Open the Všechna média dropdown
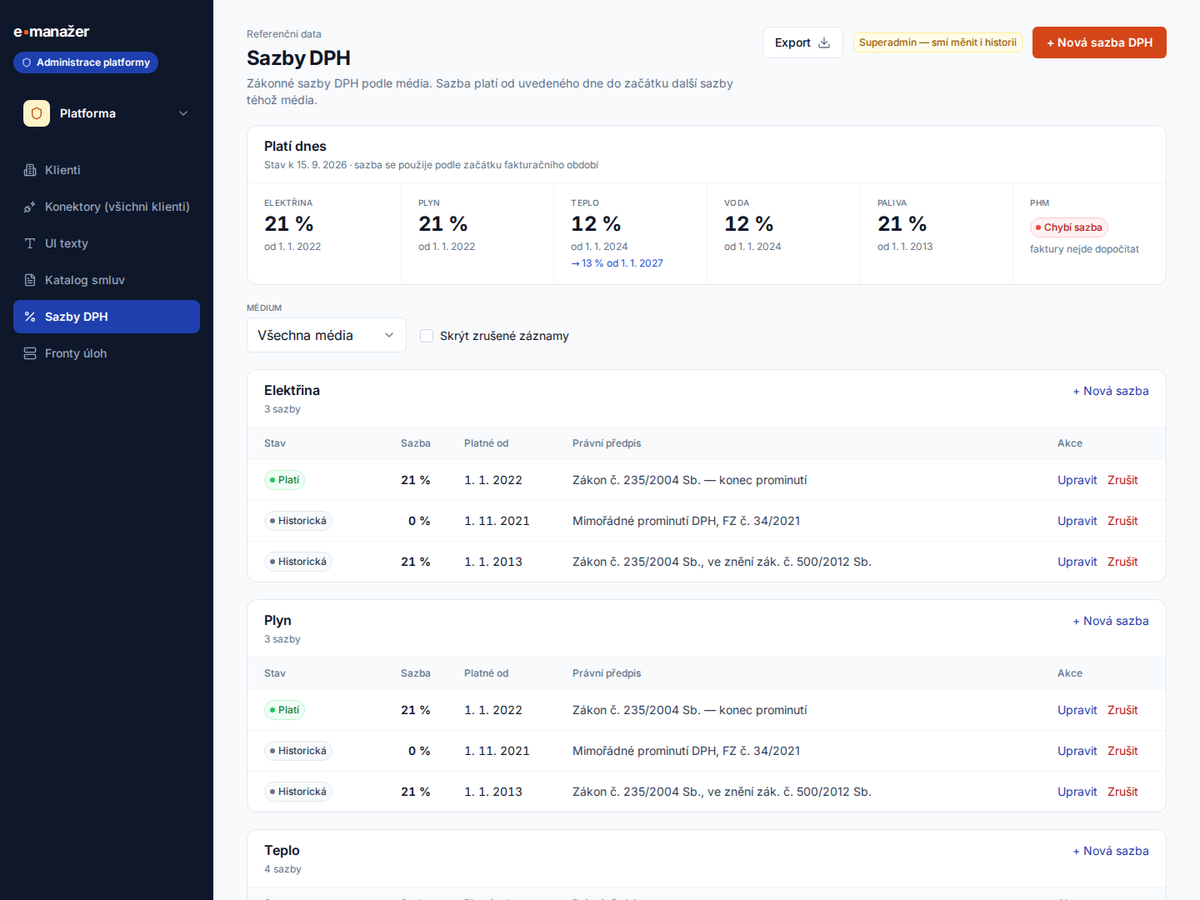This screenshot has height=900, width=1200. click(327, 335)
